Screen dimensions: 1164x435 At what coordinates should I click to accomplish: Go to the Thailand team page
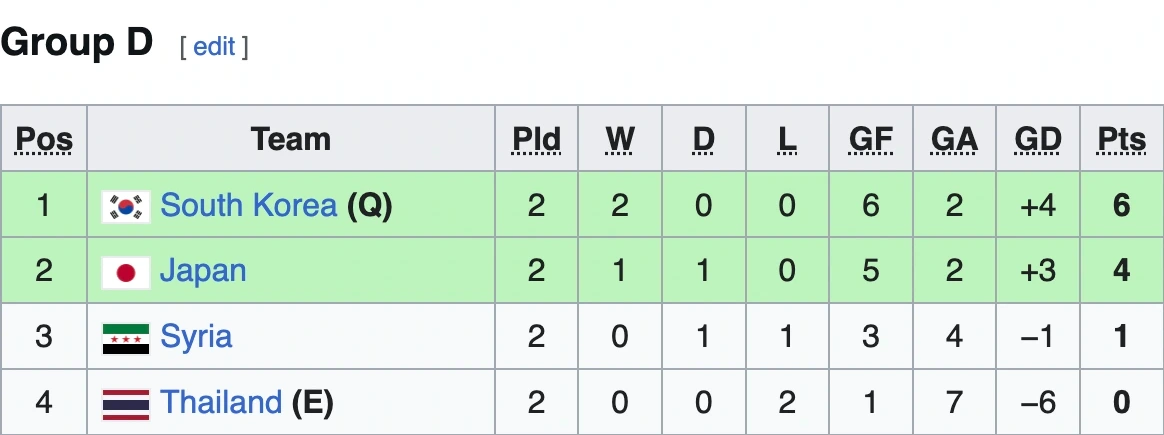click(x=221, y=403)
